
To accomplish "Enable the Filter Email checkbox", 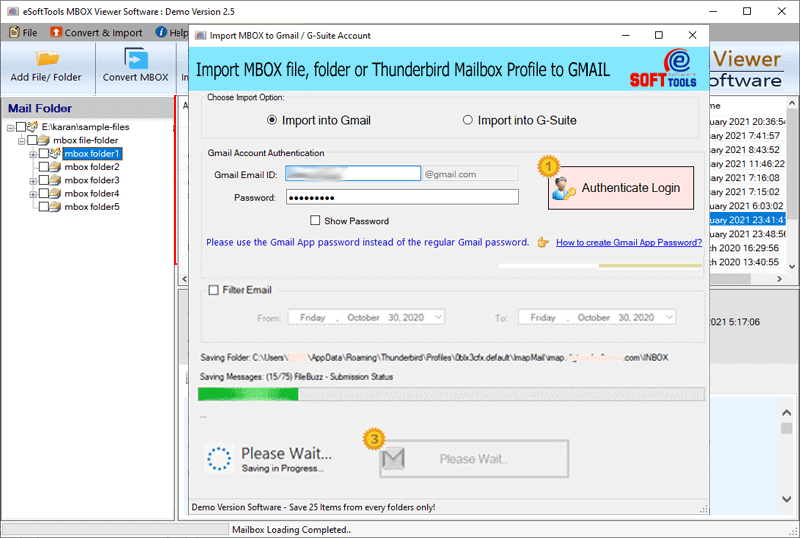I will point(214,290).
